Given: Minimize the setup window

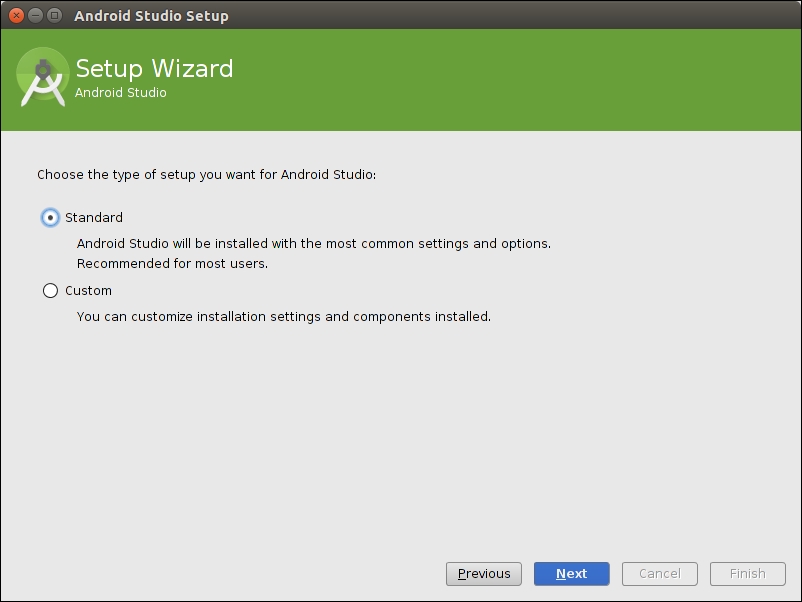Looking at the screenshot, I should pos(35,15).
